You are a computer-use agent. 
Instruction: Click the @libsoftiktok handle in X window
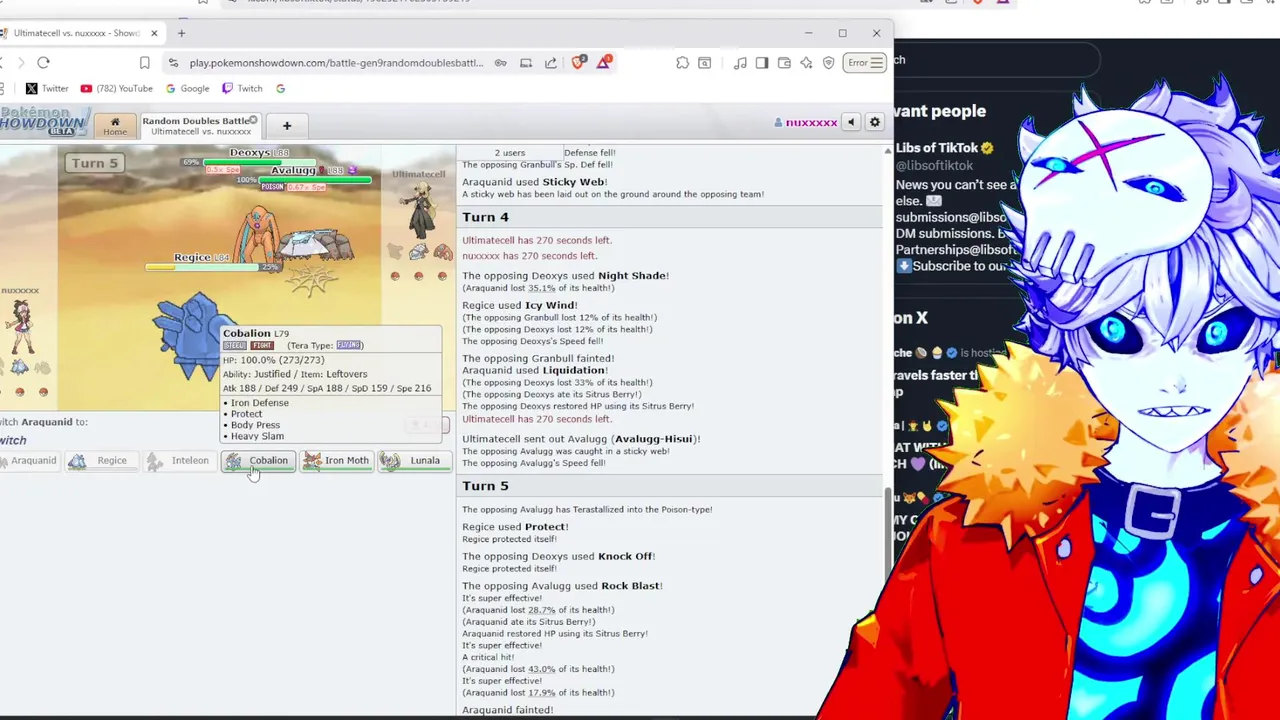pyautogui.click(x=934, y=166)
